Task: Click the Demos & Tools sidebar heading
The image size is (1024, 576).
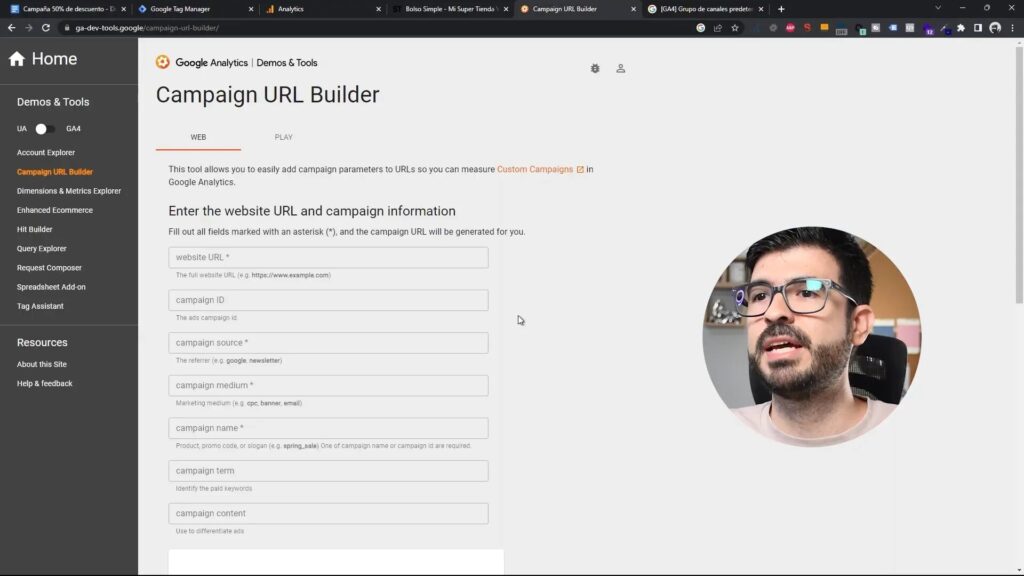Action: [x=53, y=102]
